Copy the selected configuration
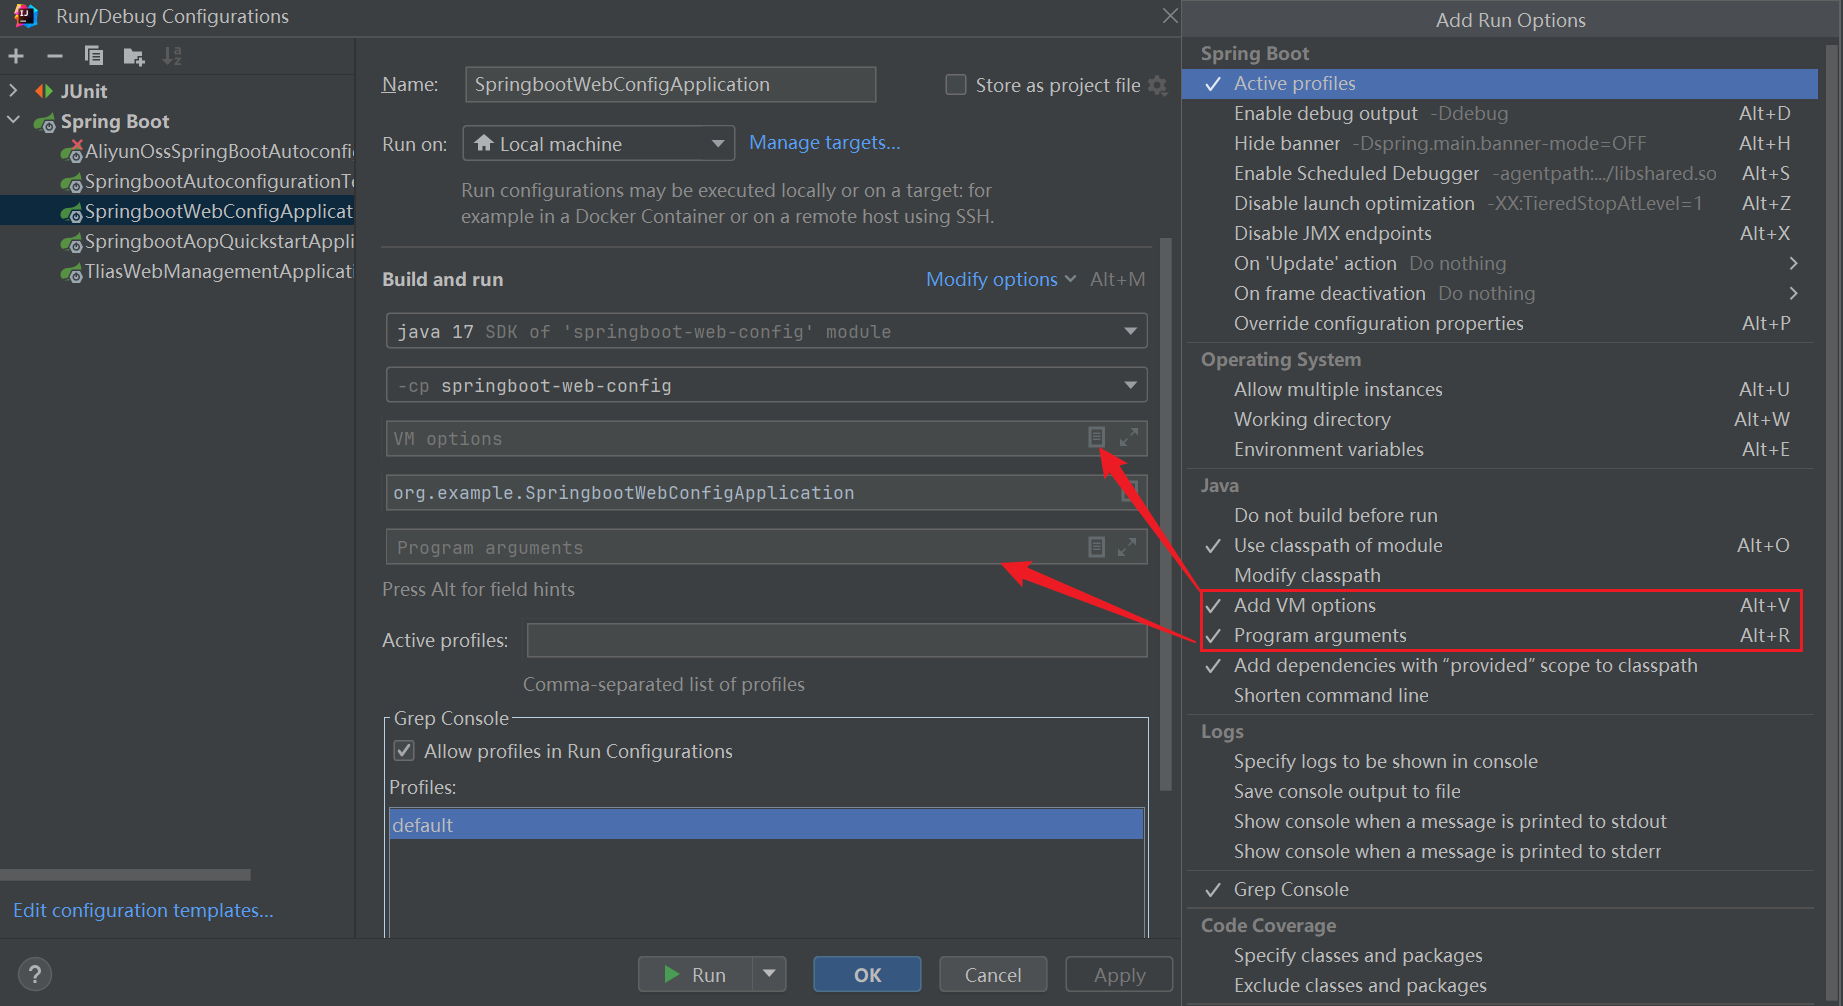Viewport: 1843px width, 1006px height. click(x=94, y=56)
